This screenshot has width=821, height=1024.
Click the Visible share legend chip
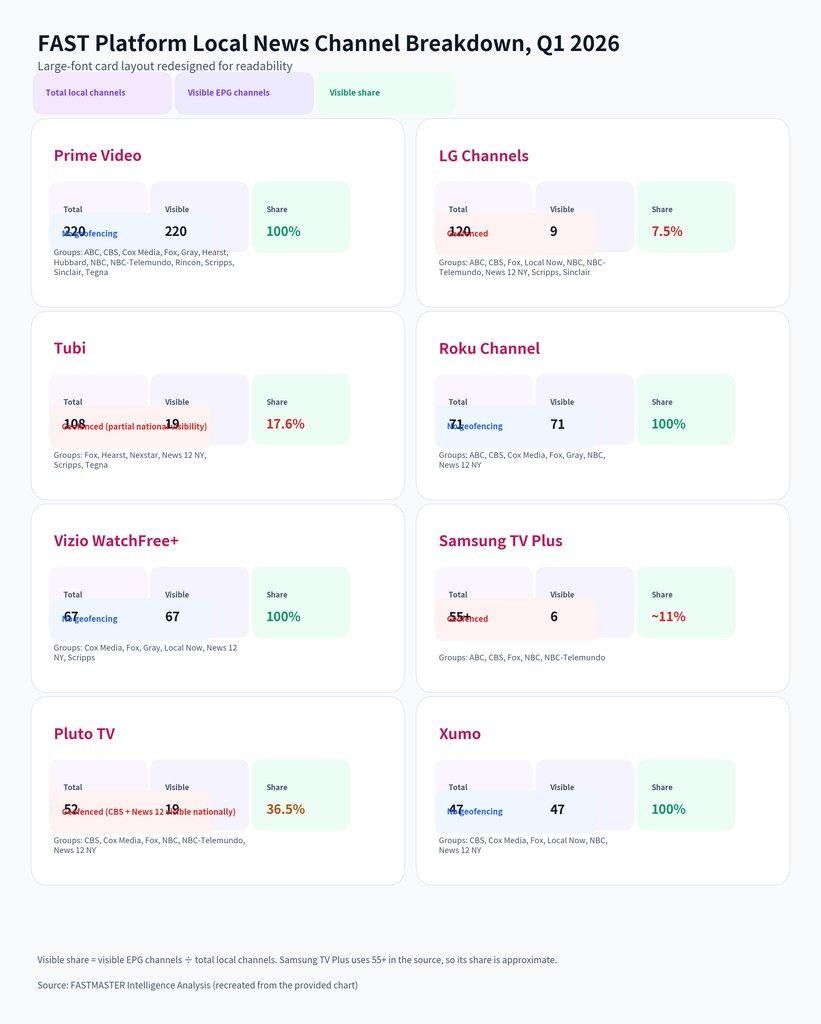385,93
